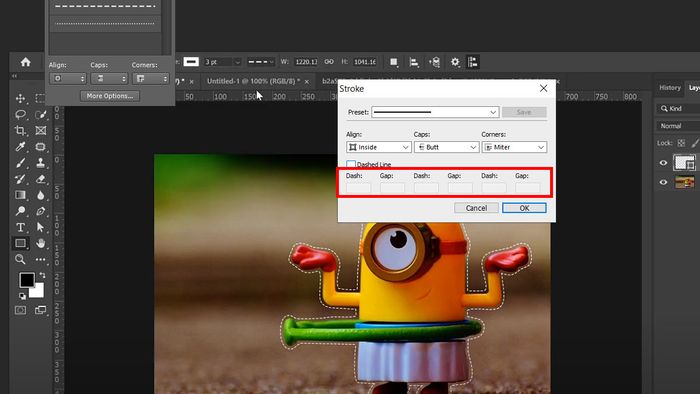
Task: Select the Type tool
Action: pyautogui.click(x=21, y=227)
